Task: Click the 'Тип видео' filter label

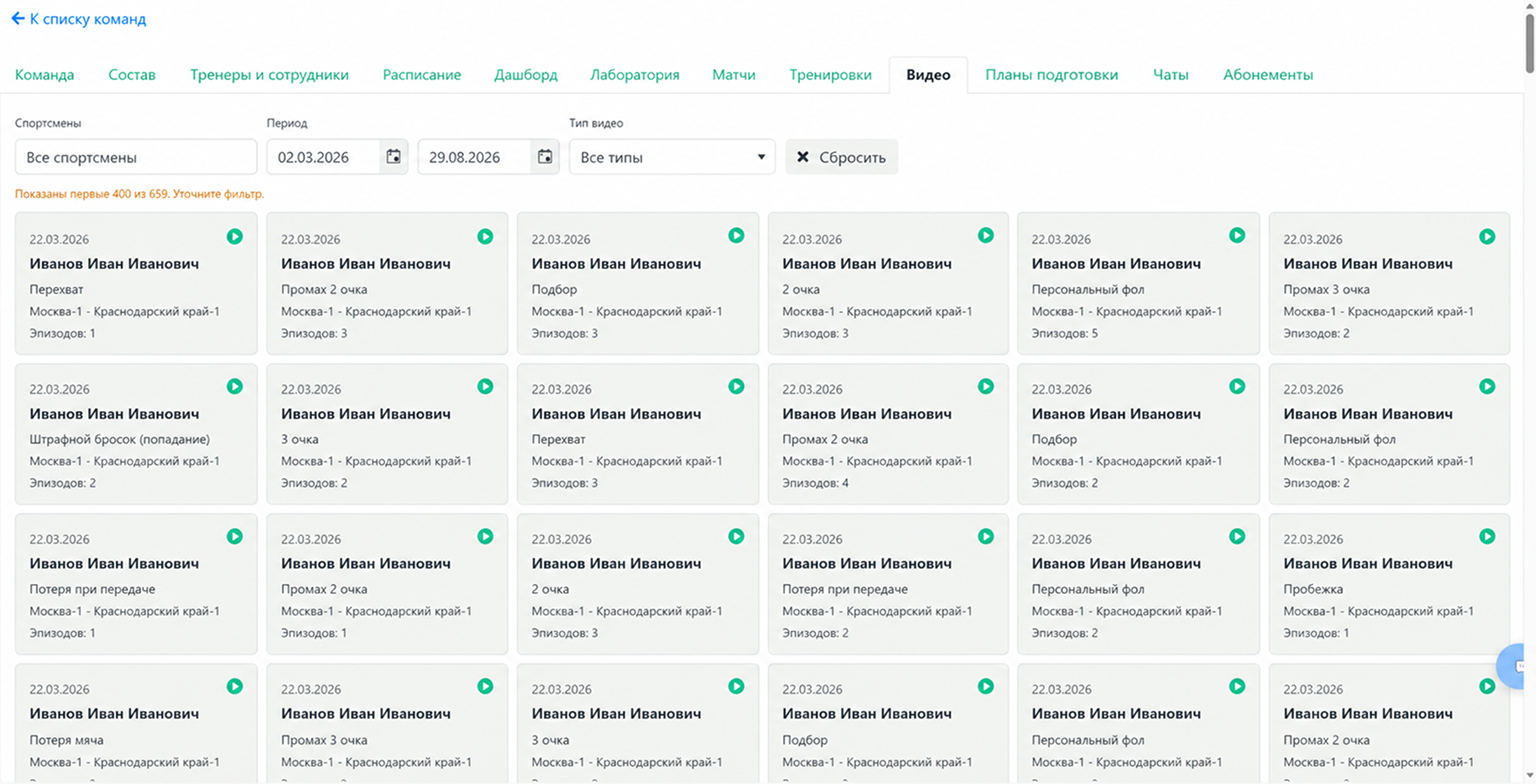Action: point(596,123)
